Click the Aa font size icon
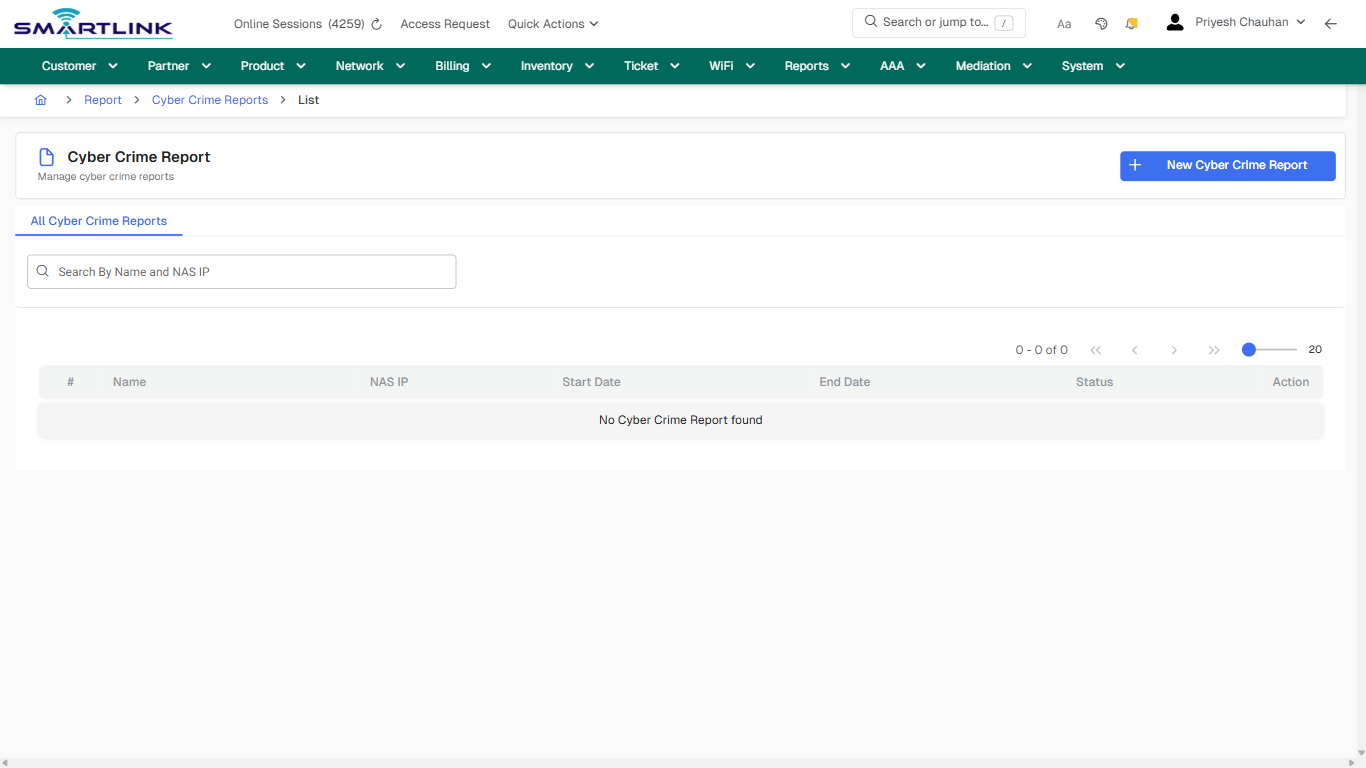 [1064, 23]
